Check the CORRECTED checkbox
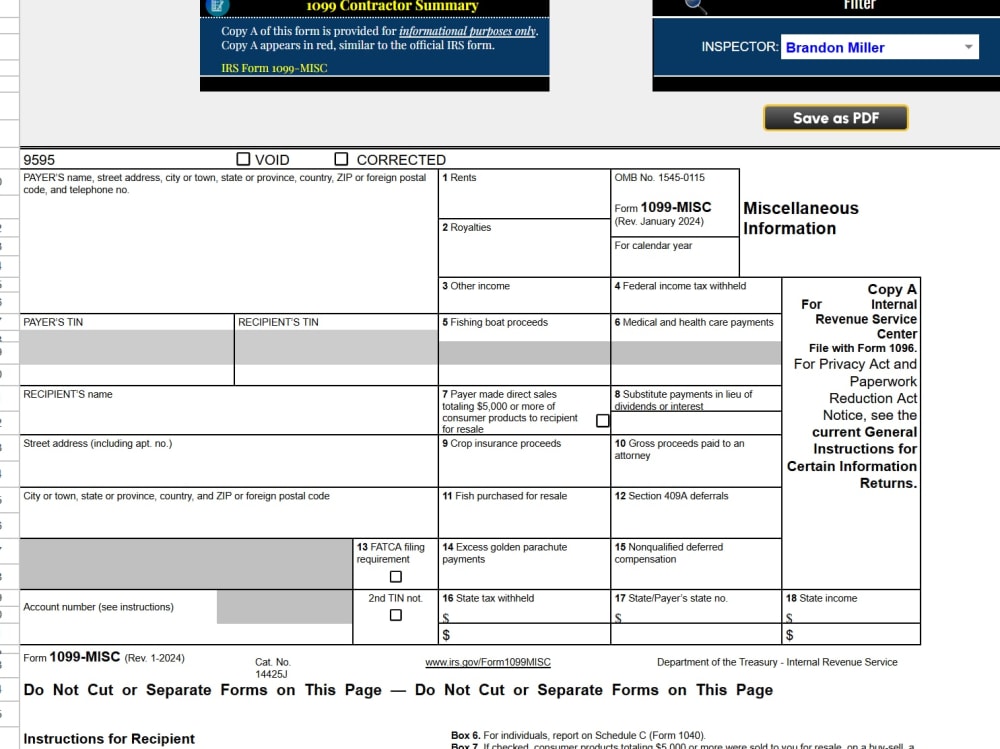Screen dimensions: 1000x749 pyautogui.click(x=341, y=159)
